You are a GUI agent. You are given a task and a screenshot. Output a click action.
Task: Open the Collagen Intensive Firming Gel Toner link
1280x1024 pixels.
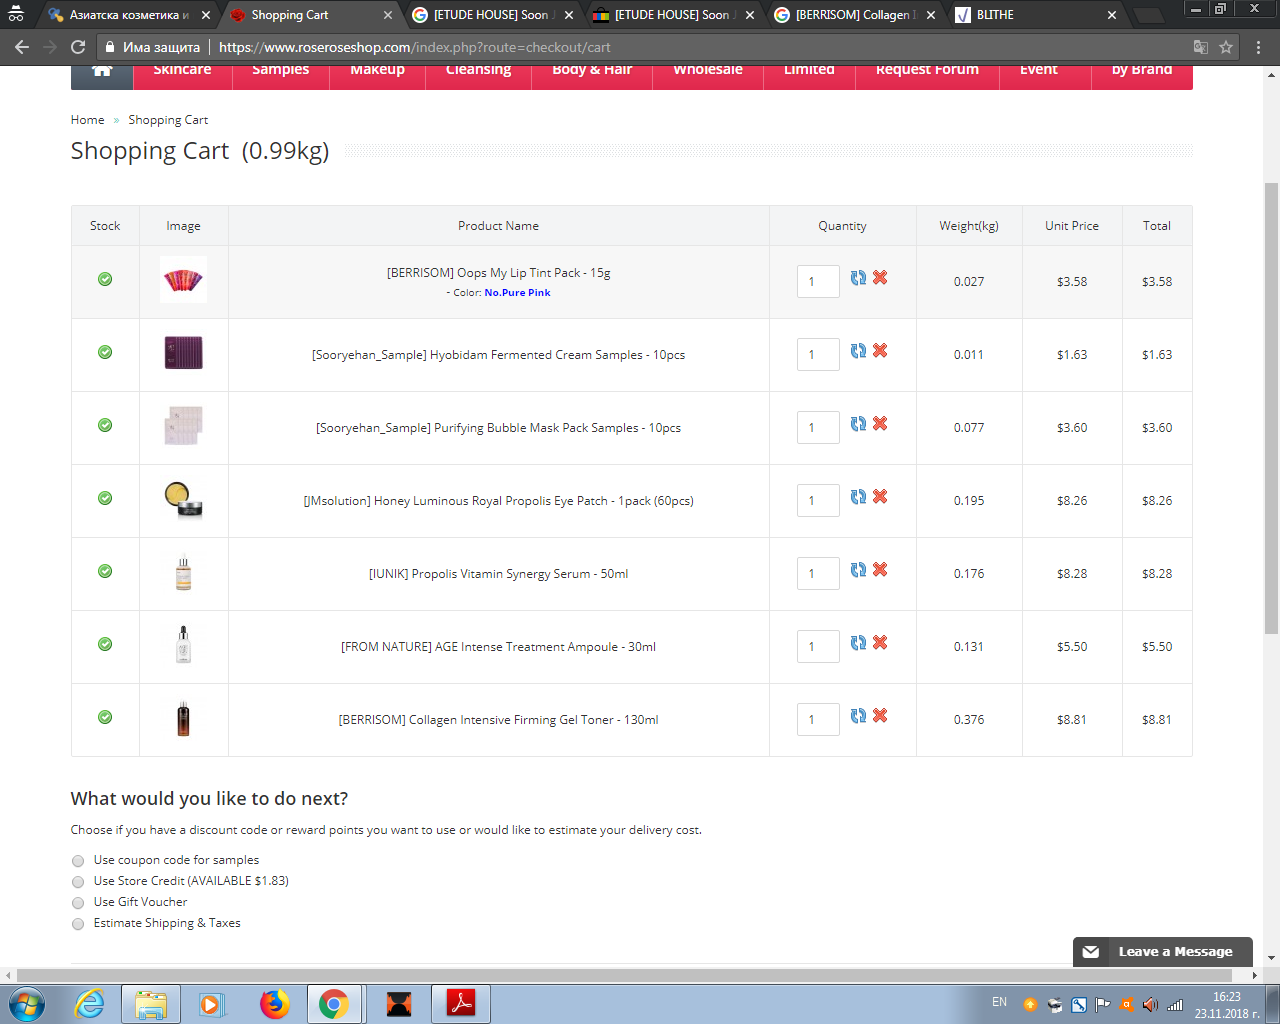(x=498, y=720)
